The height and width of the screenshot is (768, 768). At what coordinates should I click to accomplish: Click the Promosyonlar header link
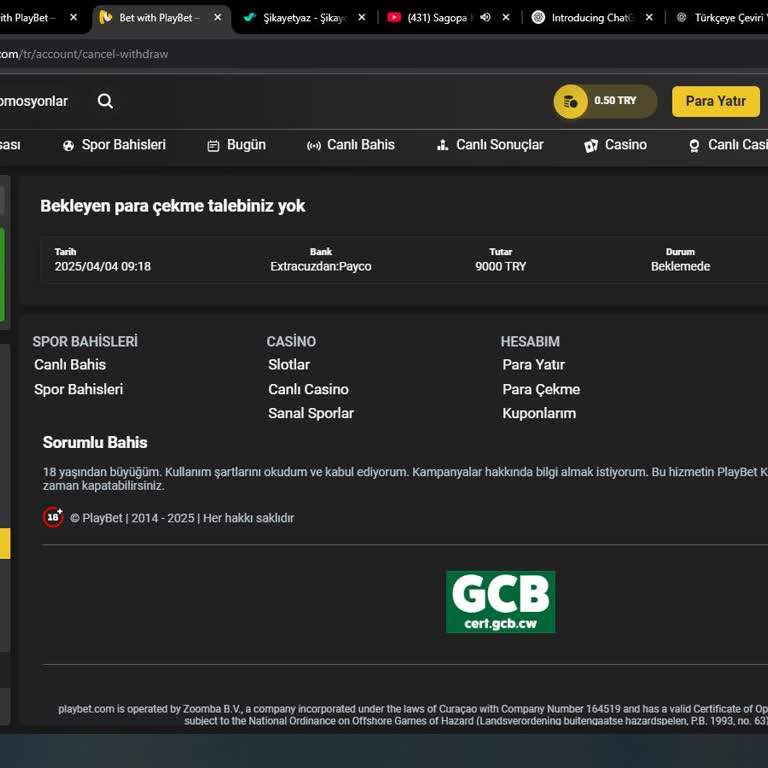pyautogui.click(x=34, y=101)
